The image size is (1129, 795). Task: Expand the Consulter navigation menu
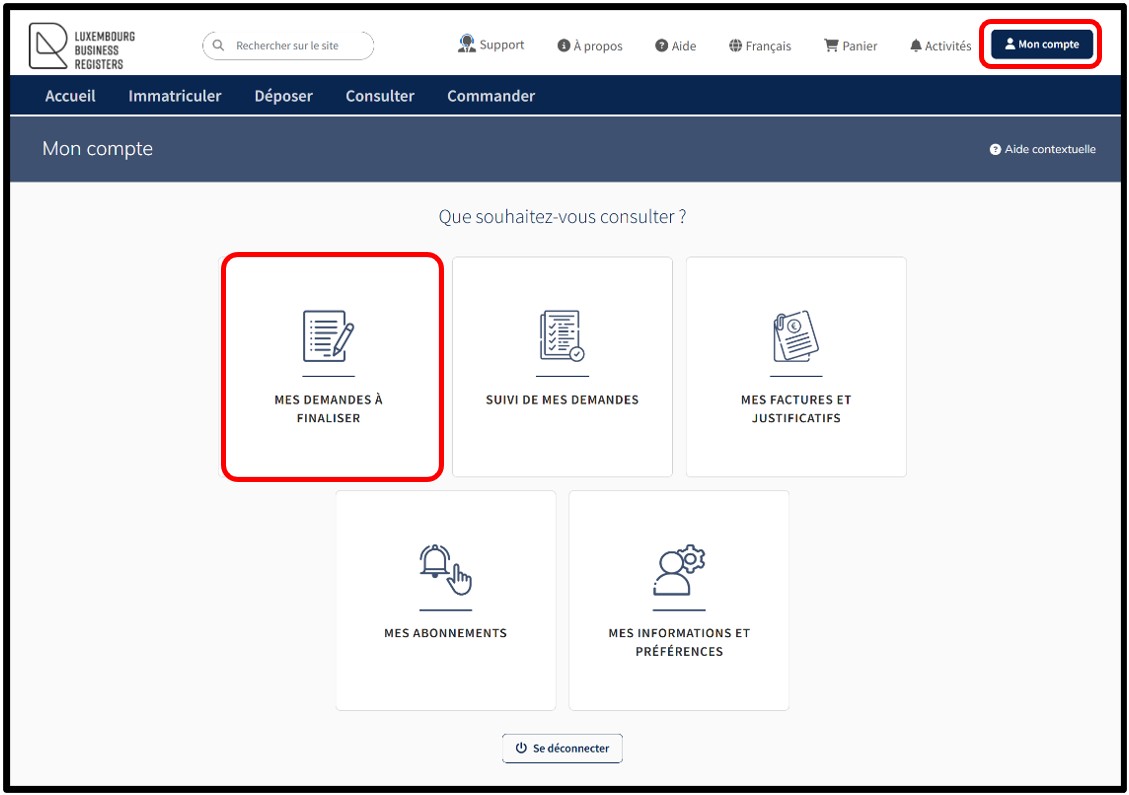pos(380,96)
